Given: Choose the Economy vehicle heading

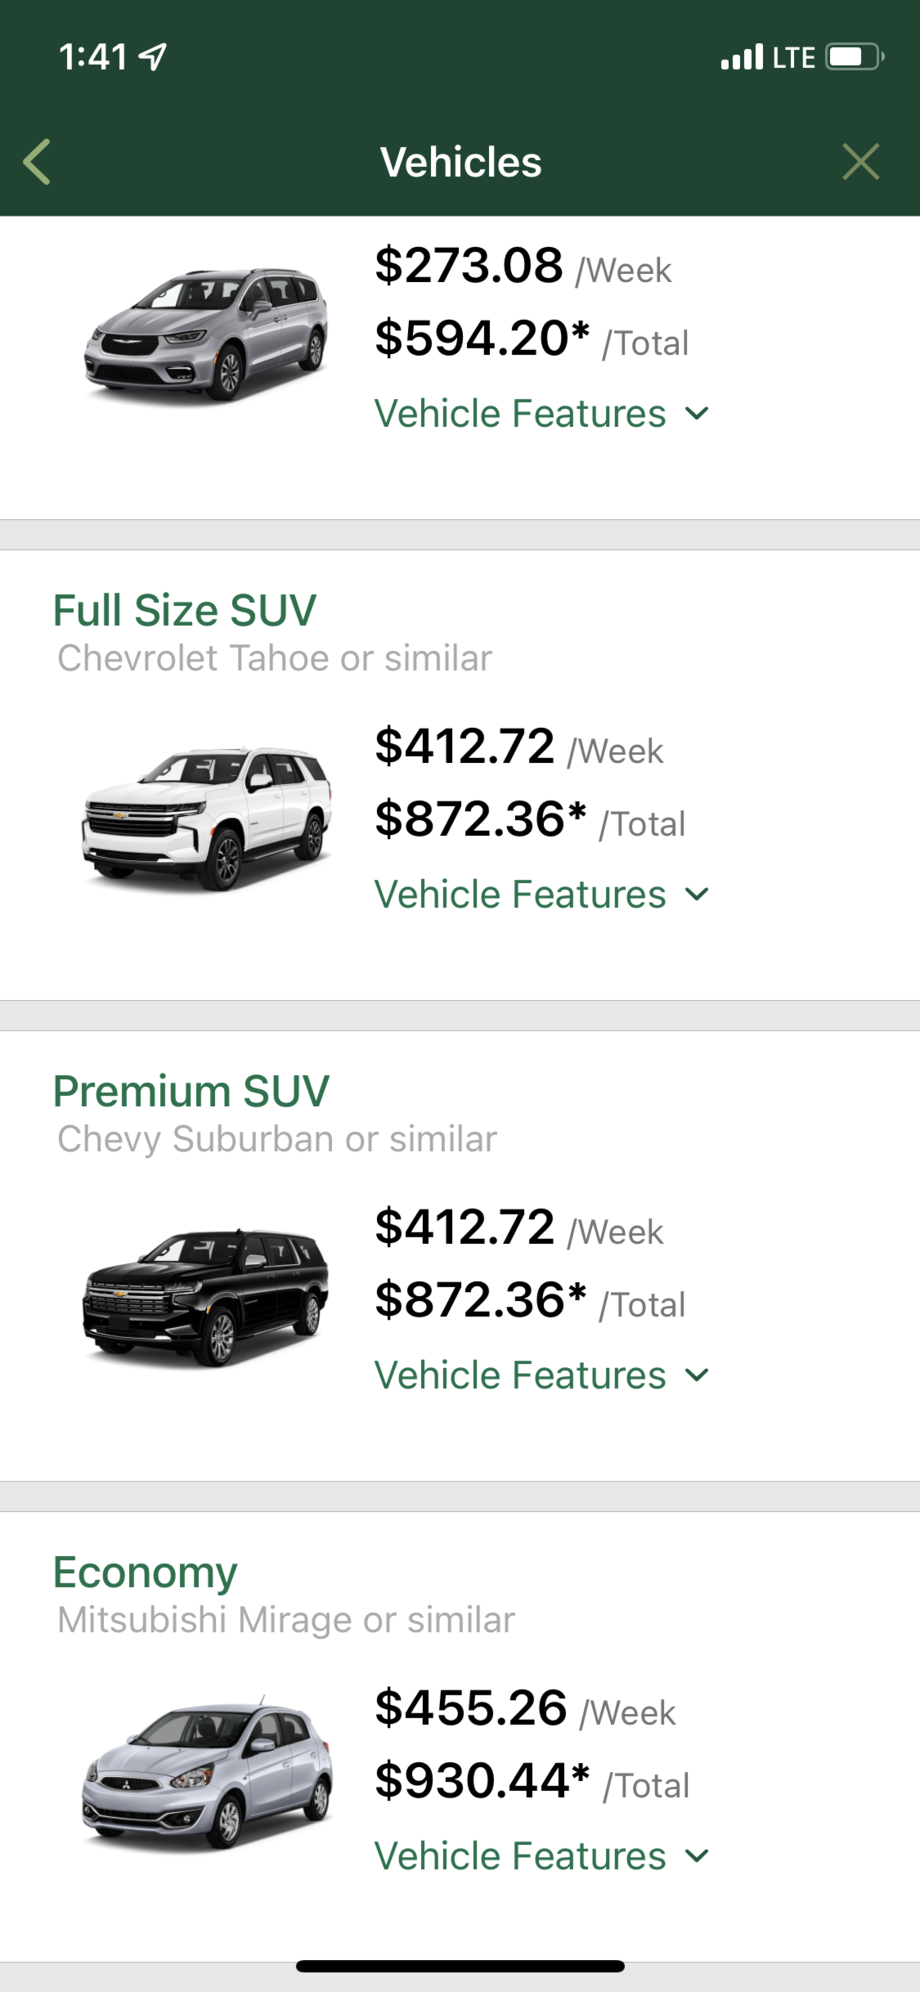Looking at the screenshot, I should click(x=145, y=1572).
